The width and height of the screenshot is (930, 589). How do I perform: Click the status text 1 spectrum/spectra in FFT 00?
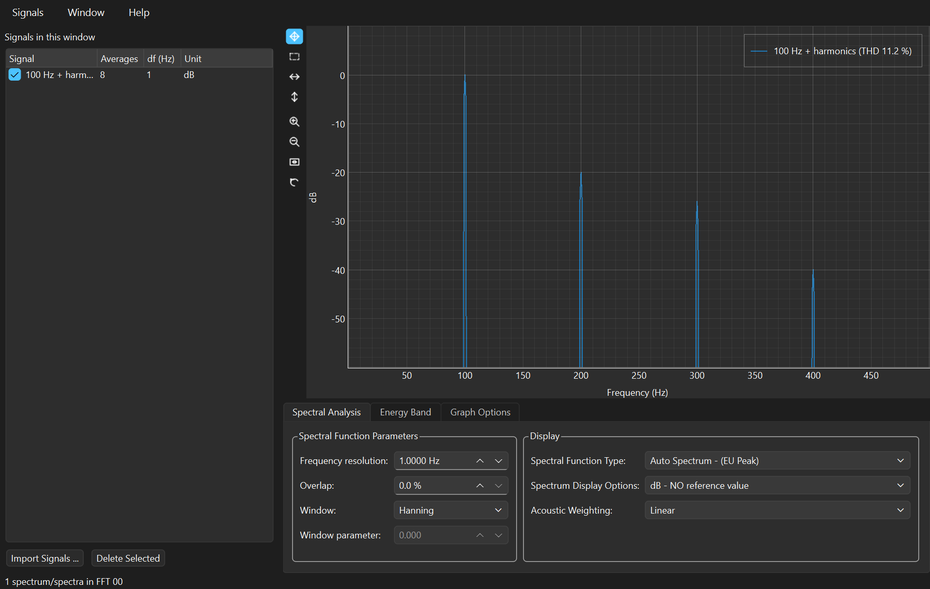point(64,582)
